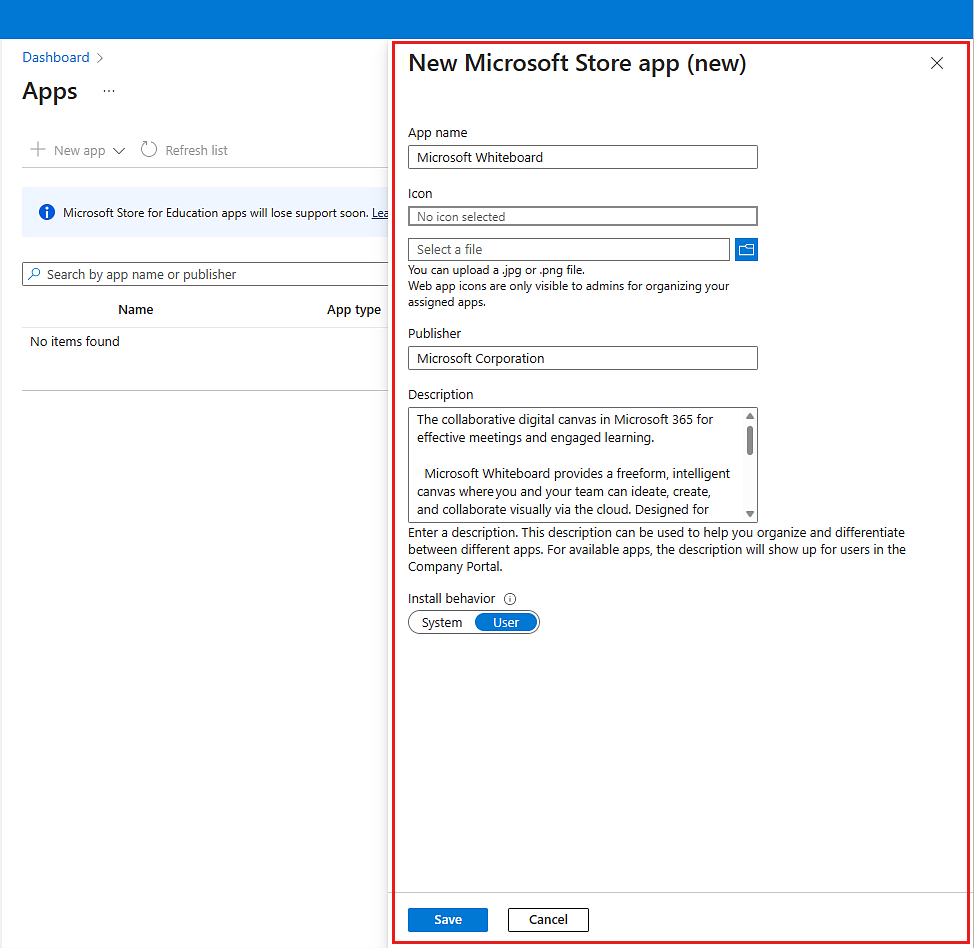The image size is (974, 948).
Task: Select User install behavior
Action: point(505,622)
